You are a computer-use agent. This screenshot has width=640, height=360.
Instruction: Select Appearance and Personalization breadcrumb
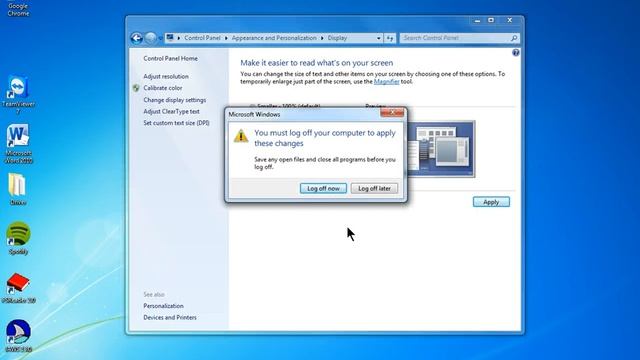point(274,38)
